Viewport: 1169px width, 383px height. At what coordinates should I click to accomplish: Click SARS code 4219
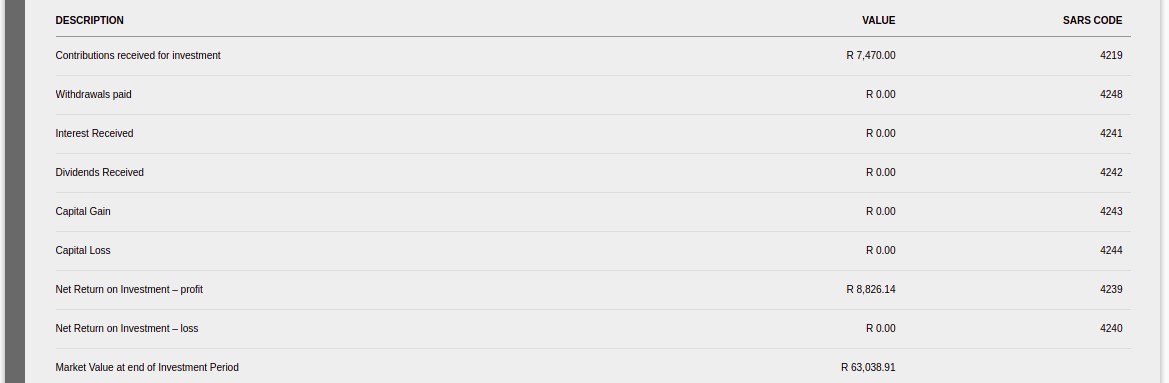coord(1111,56)
